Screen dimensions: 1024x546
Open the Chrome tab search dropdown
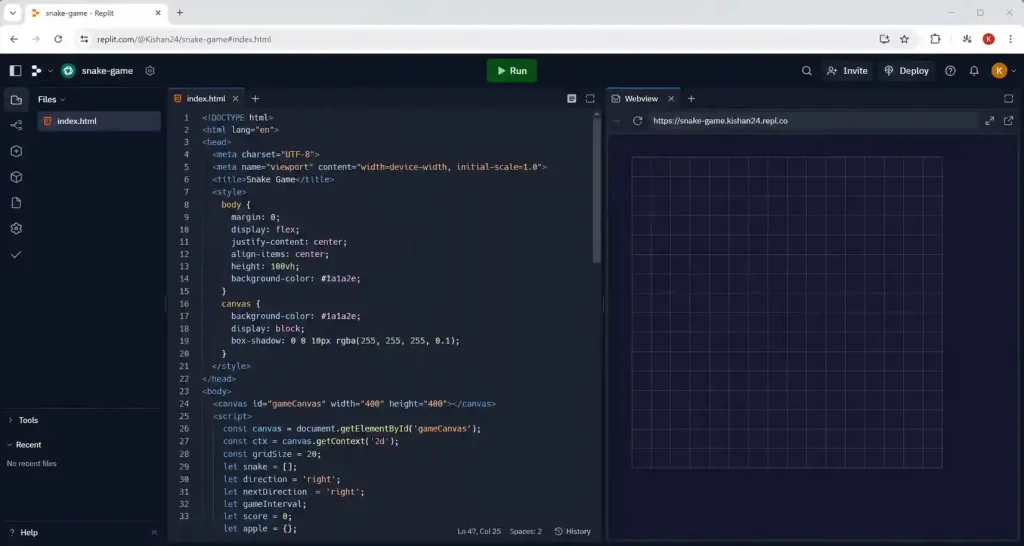click(12, 12)
